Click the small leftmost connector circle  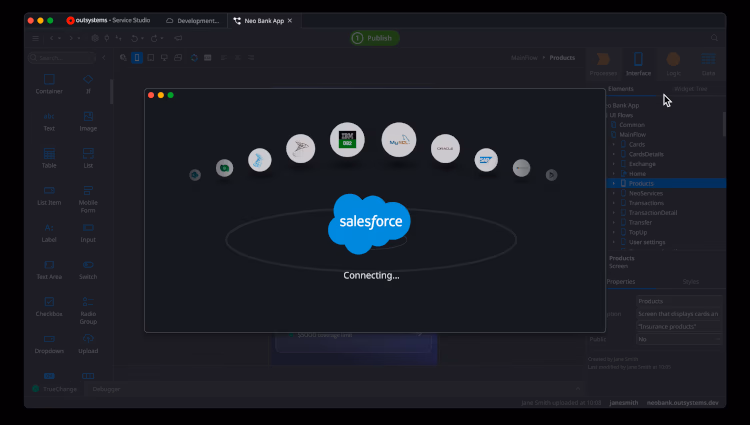195,175
